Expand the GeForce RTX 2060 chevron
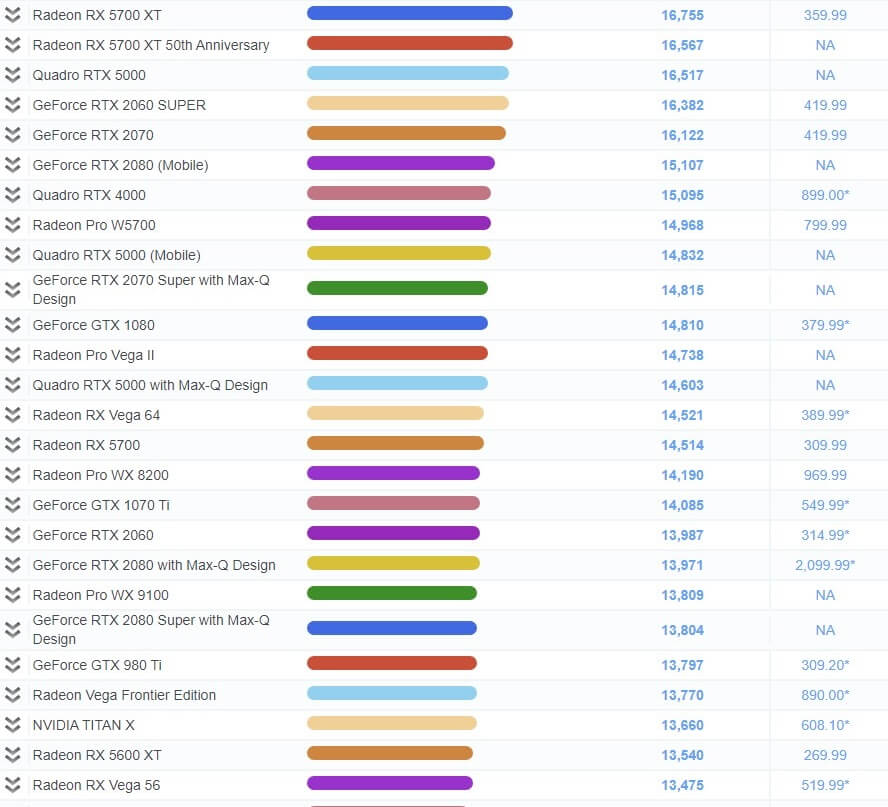The image size is (888, 807). 12,535
